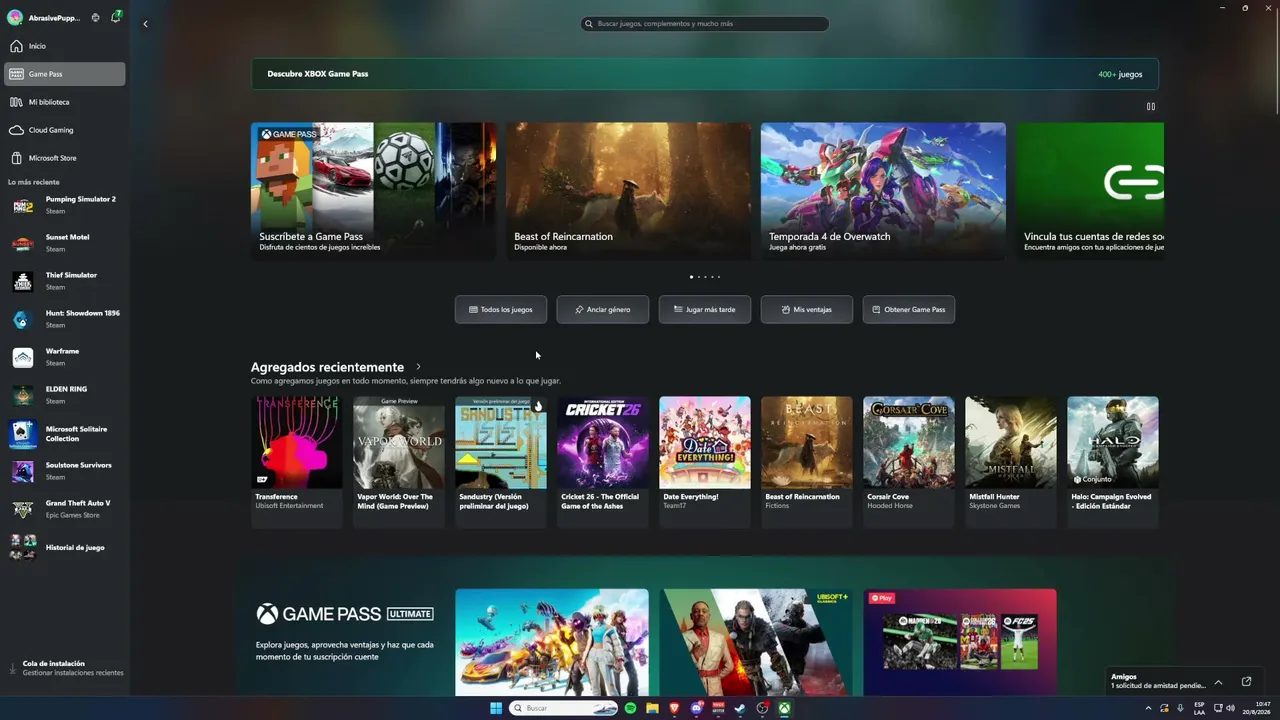Screen dimensions: 1280x720
Task: Open the Mistfall Hunter tile
Action: pyautogui.click(x=1011, y=461)
